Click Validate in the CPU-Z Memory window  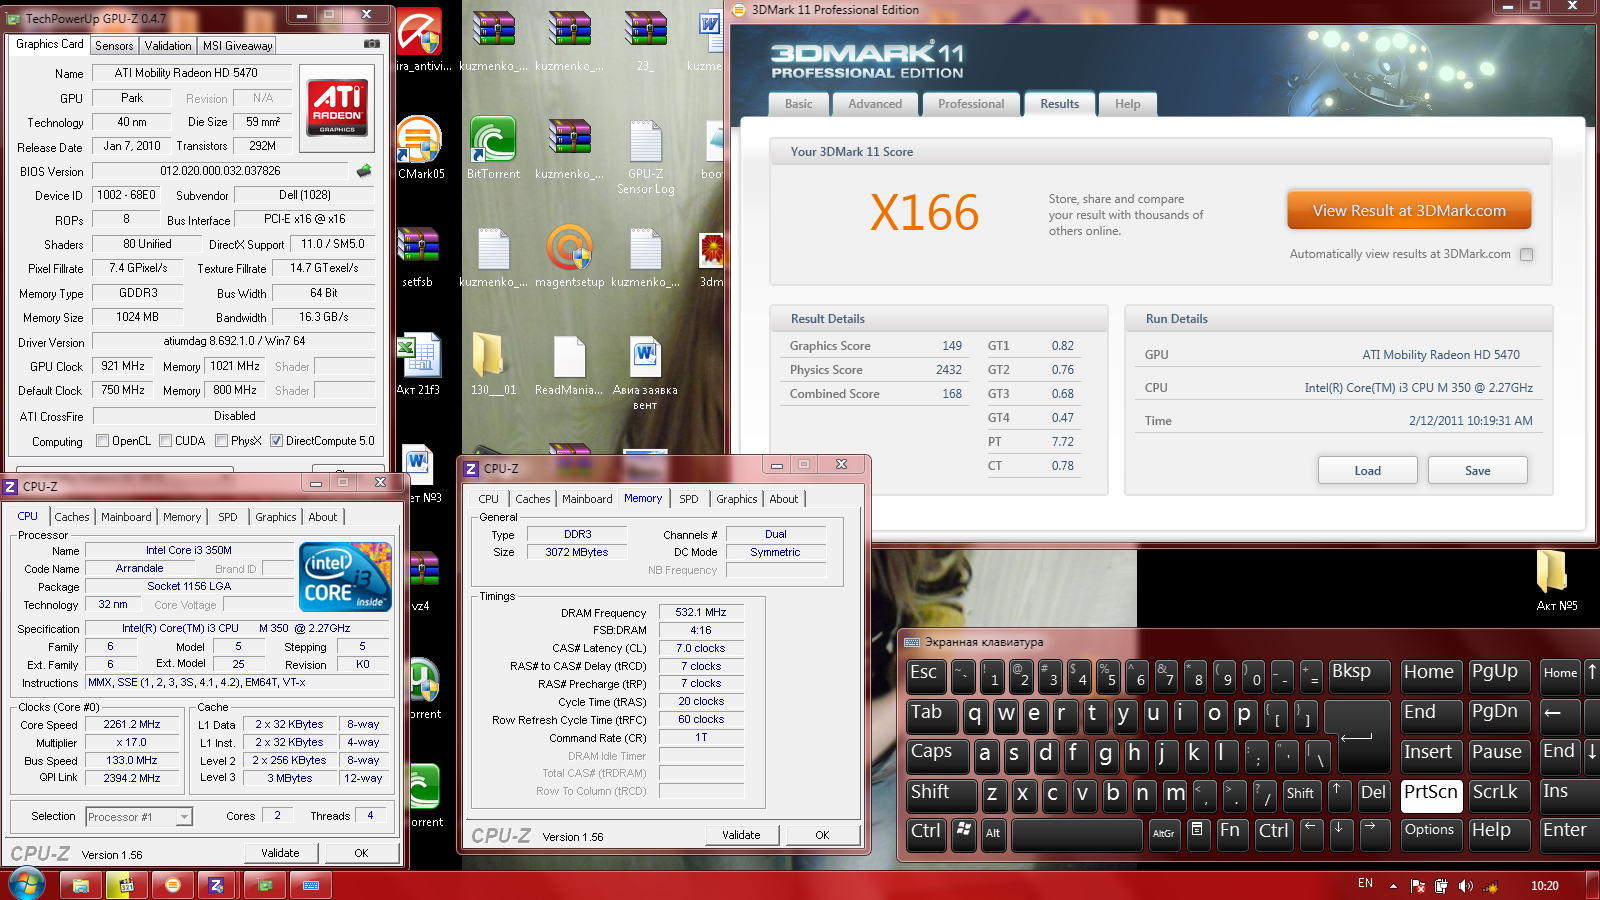(741, 835)
